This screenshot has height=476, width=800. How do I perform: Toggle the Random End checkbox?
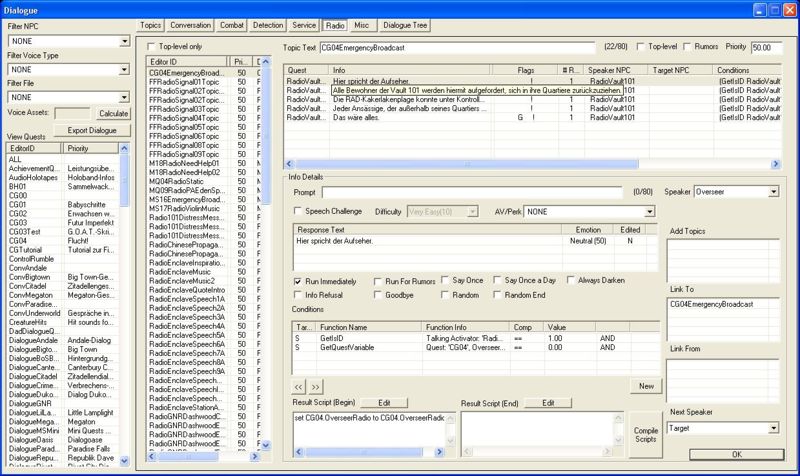coord(497,295)
